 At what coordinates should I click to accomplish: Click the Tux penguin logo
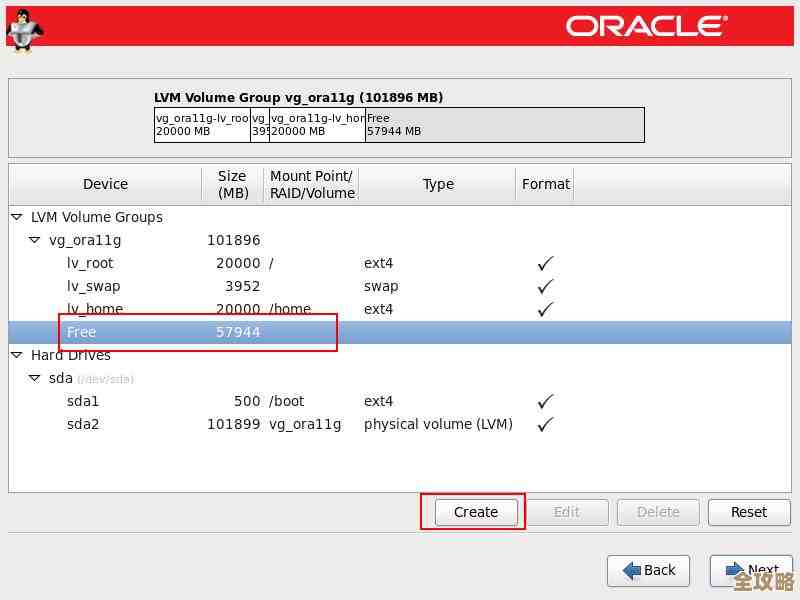tap(22, 30)
